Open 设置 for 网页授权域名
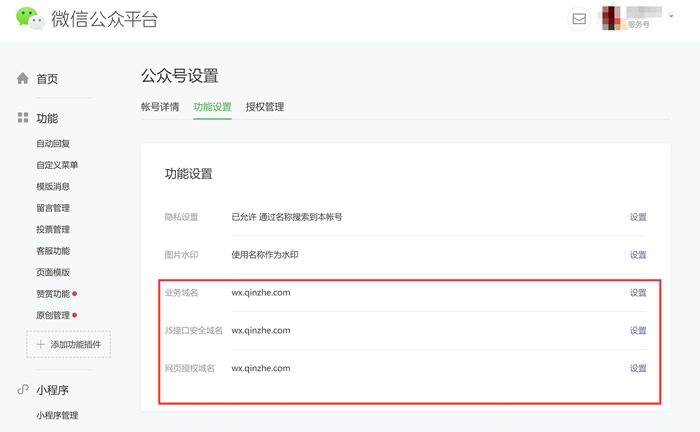 tap(638, 369)
